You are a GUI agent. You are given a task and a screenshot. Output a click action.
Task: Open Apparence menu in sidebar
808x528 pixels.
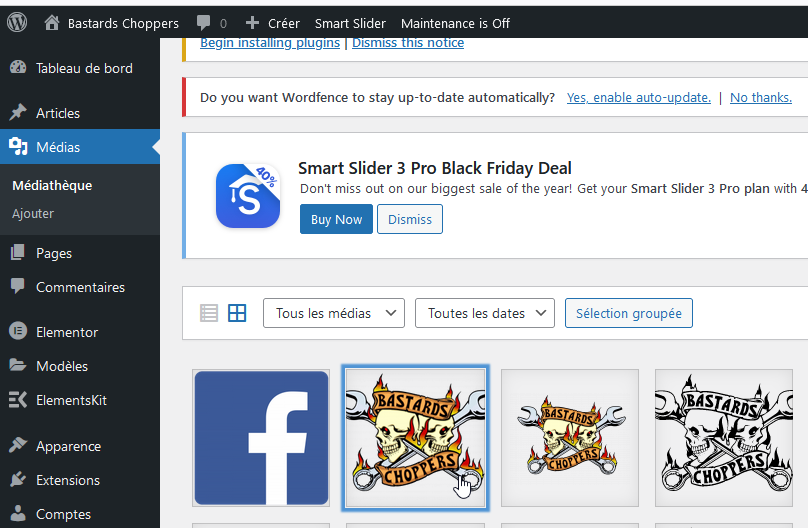point(68,446)
